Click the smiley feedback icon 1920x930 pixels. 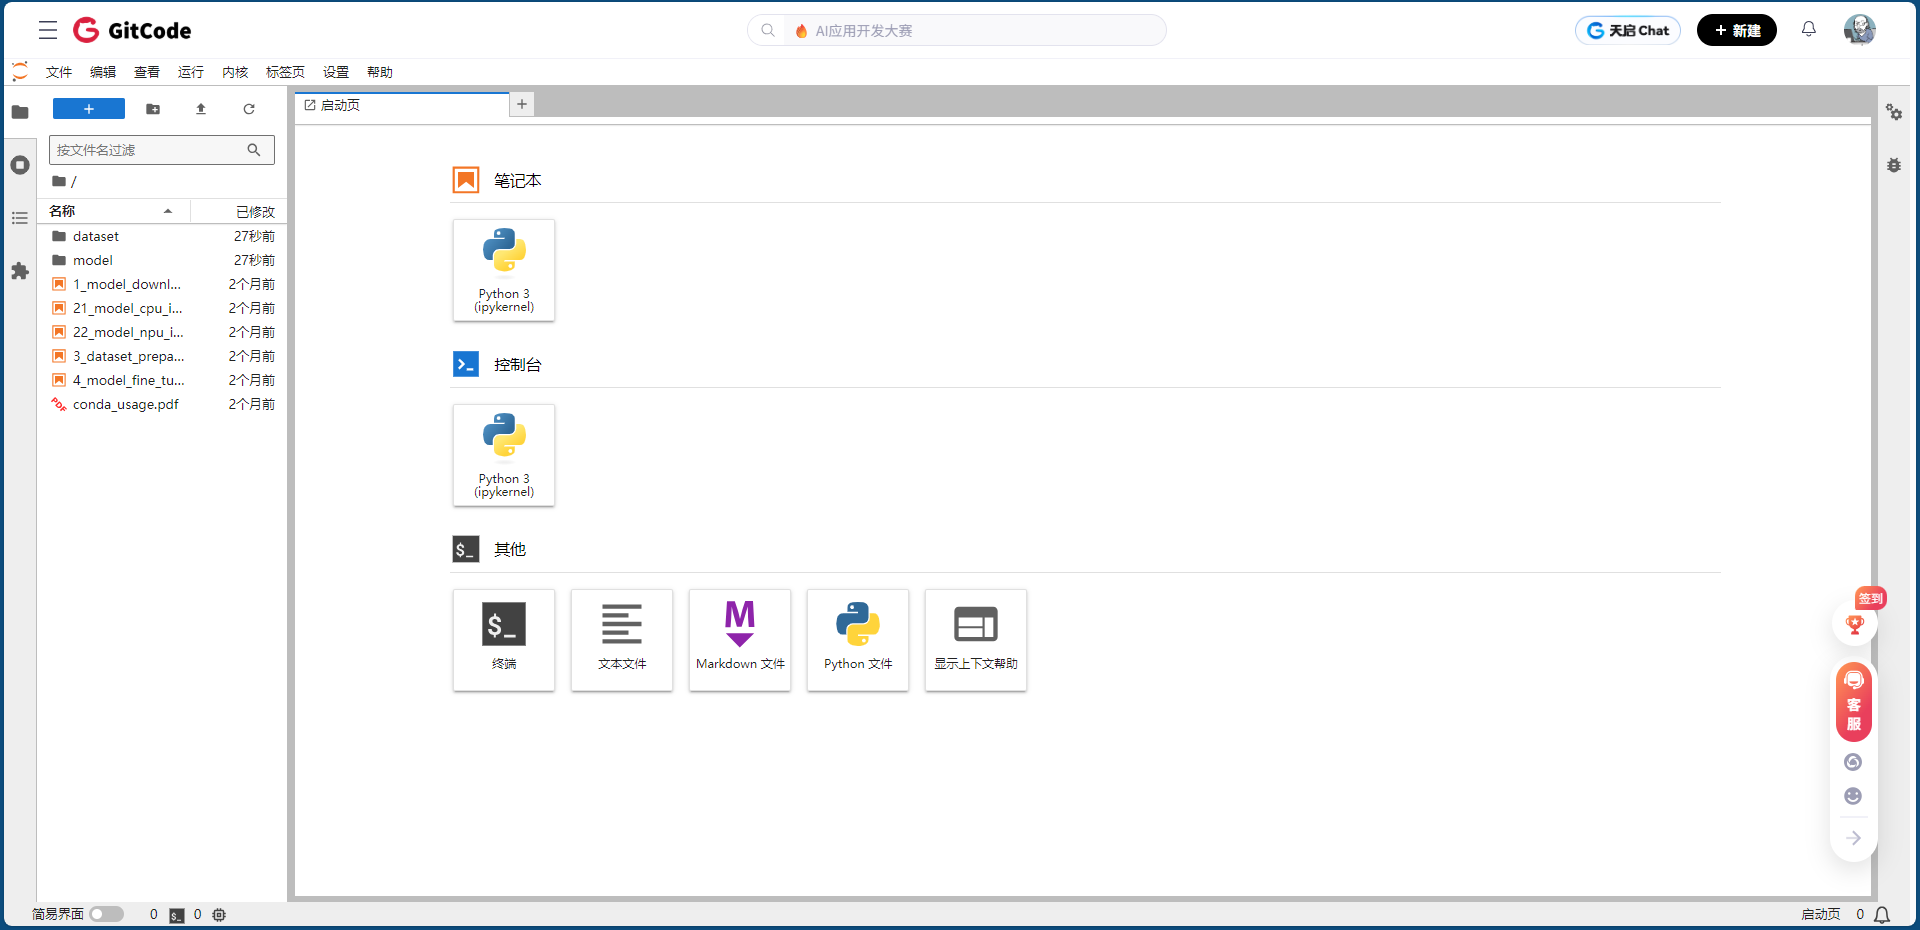pyautogui.click(x=1853, y=796)
